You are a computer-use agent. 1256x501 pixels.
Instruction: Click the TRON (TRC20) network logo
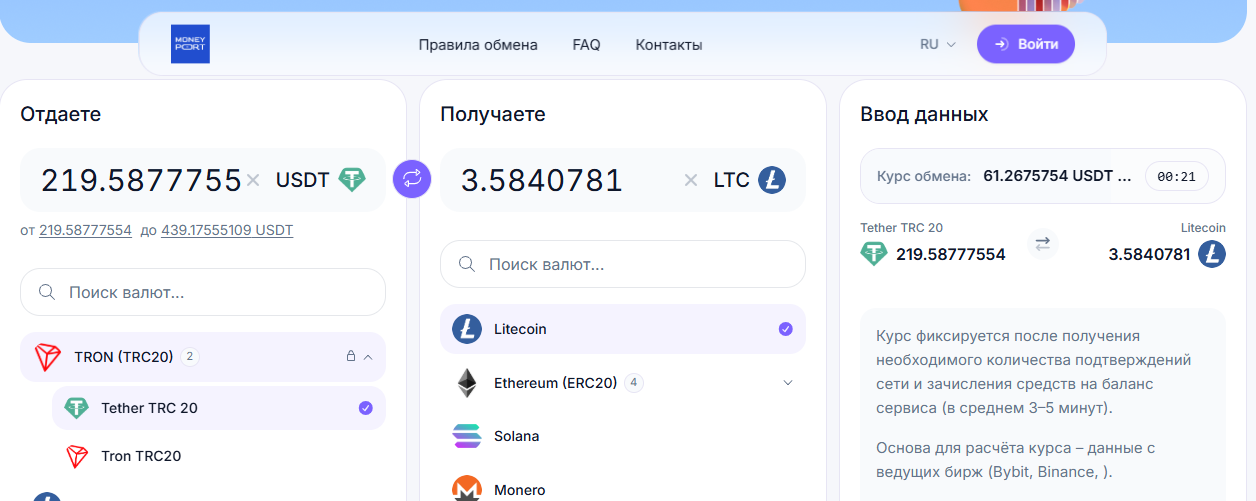(x=47, y=356)
